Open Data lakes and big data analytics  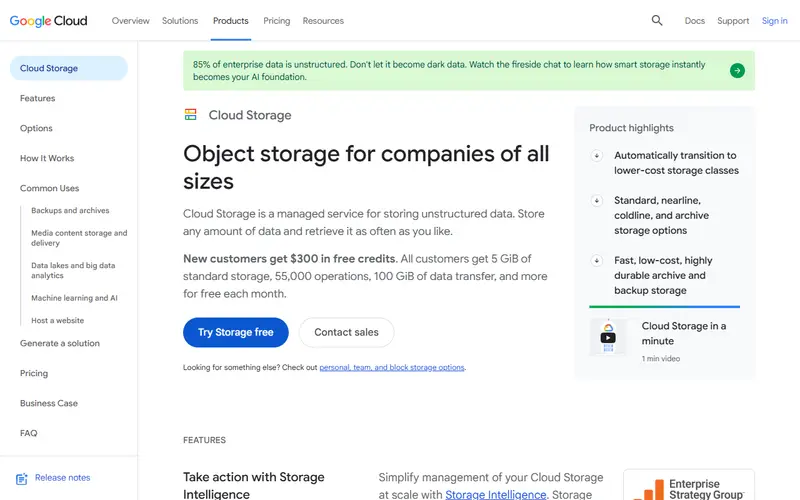click(x=73, y=270)
